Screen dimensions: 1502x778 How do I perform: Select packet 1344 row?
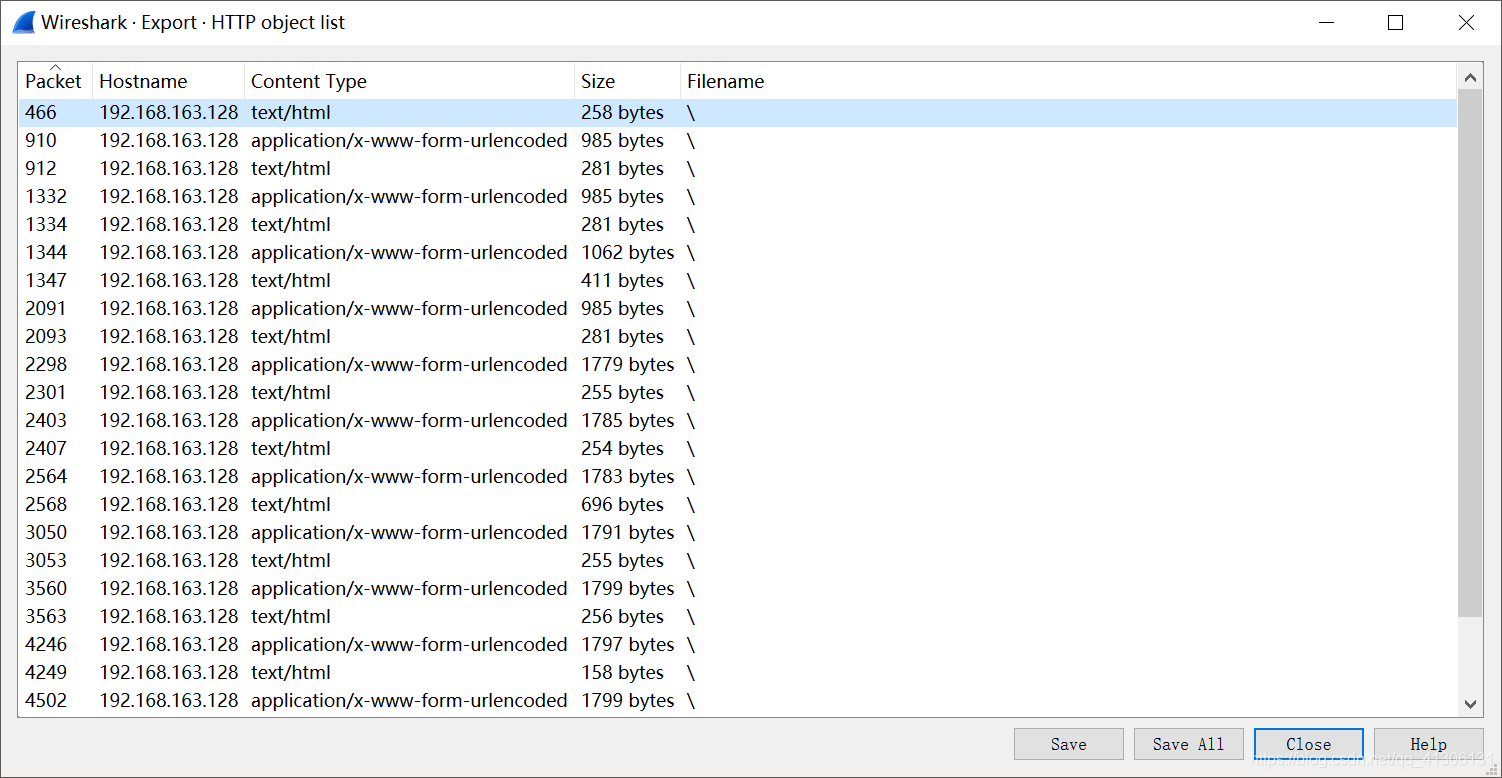738,253
